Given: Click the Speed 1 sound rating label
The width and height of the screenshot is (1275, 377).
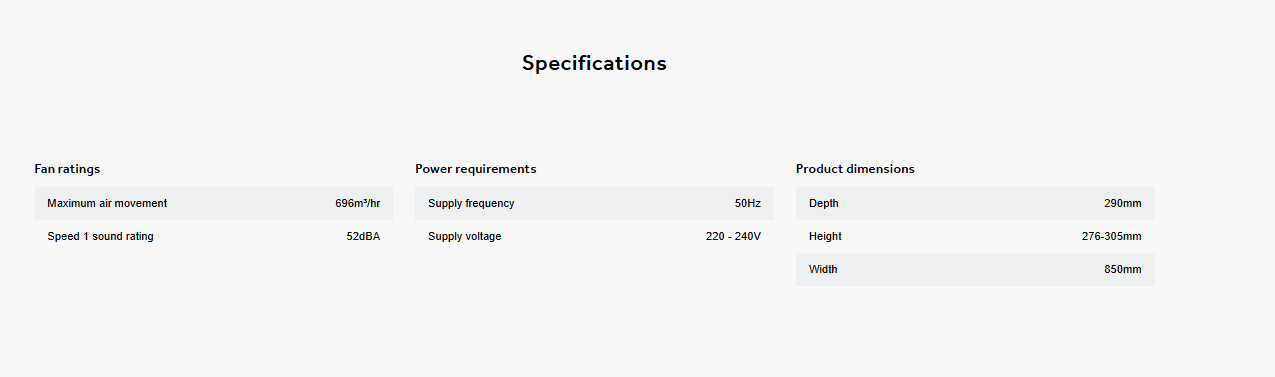Looking at the screenshot, I should tap(100, 236).
